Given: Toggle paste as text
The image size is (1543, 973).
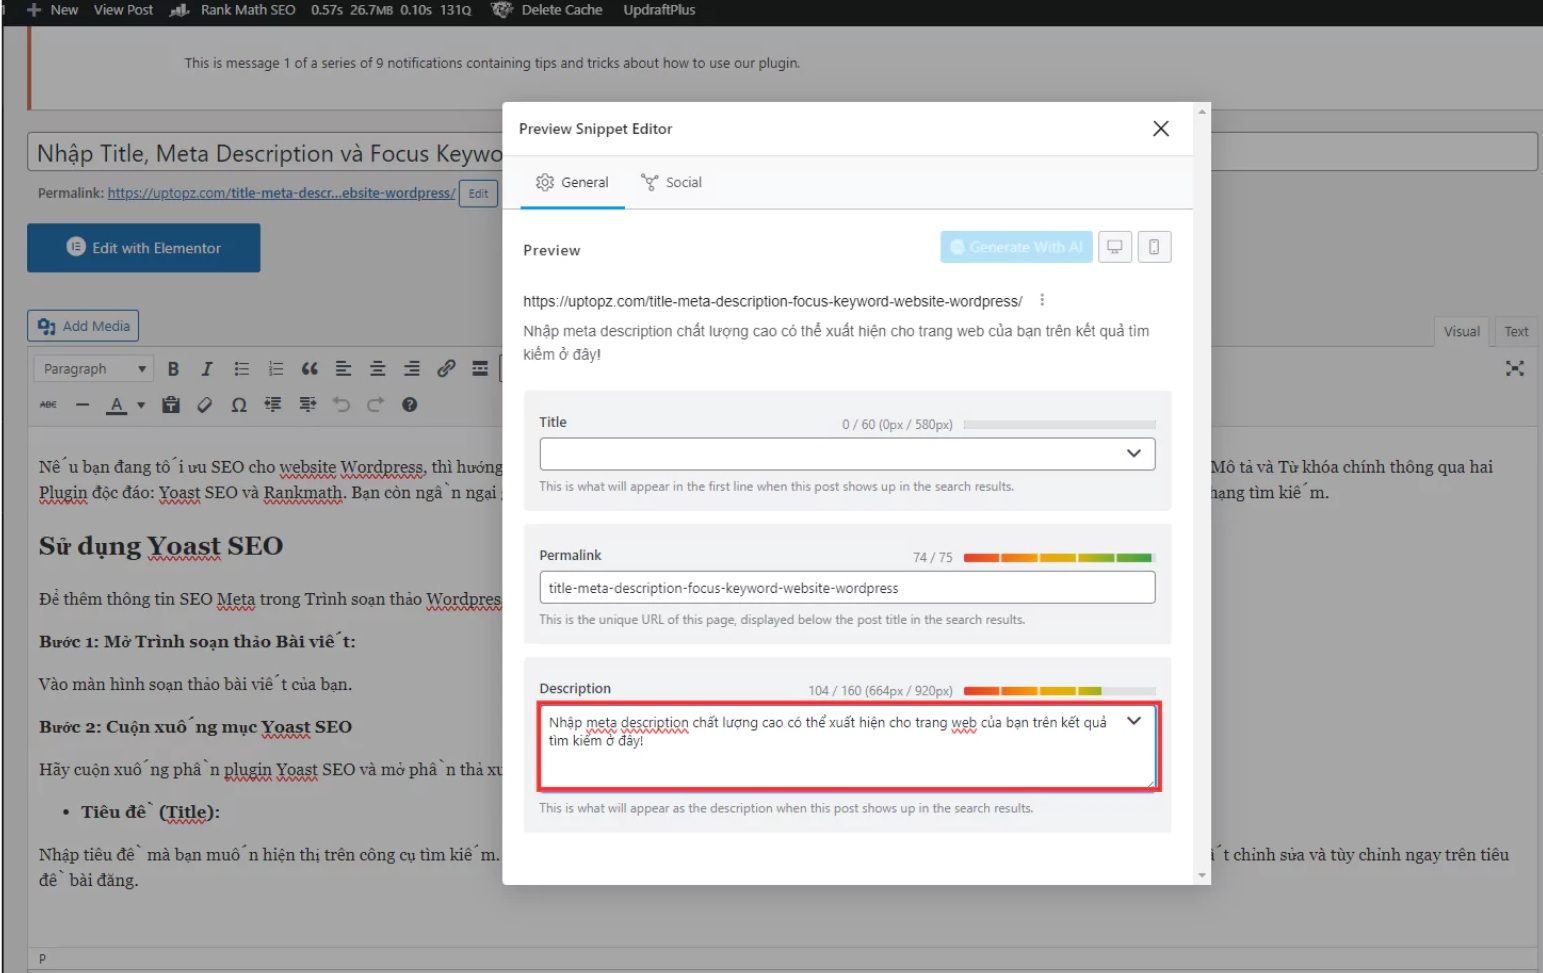Looking at the screenshot, I should coord(171,405).
